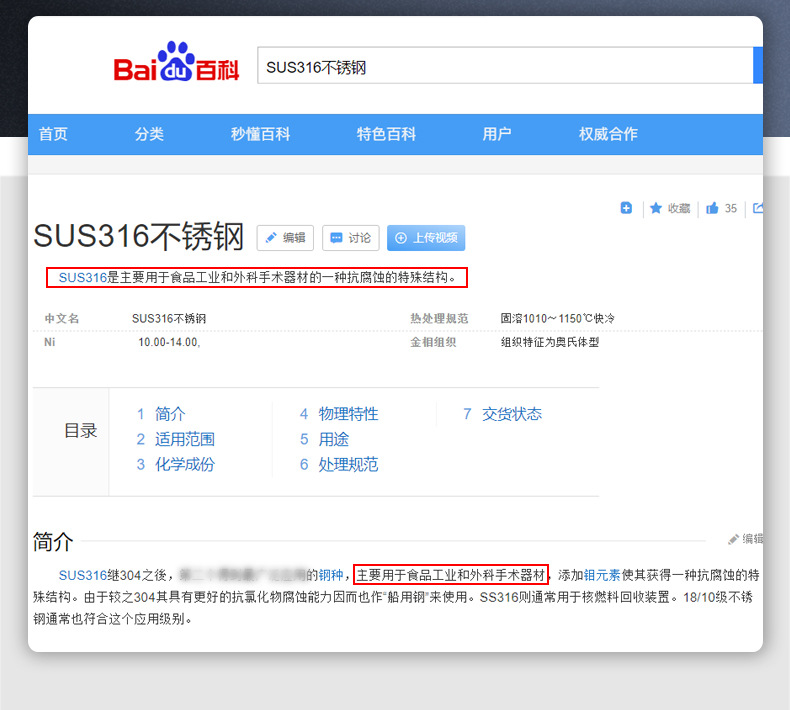Open the 秒懂百科 navigation tab
This screenshot has width=790, height=710.
260,134
